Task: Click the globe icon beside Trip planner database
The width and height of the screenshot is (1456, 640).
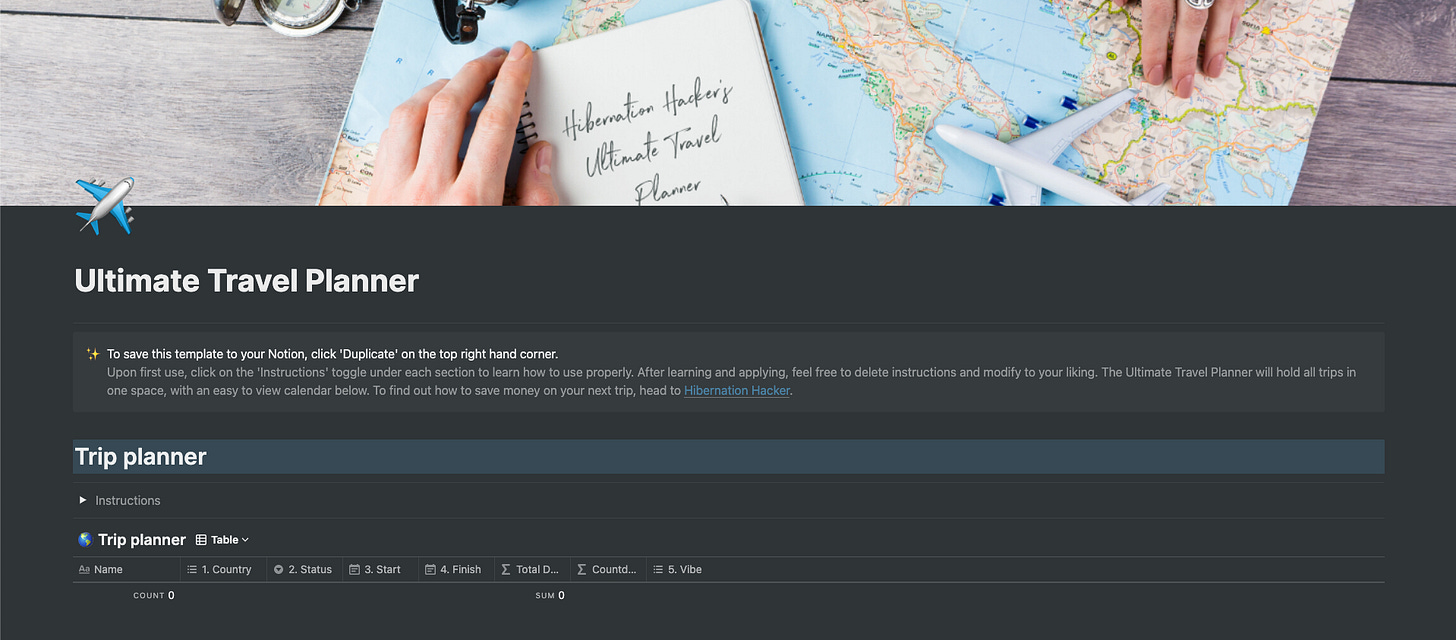Action: point(85,540)
